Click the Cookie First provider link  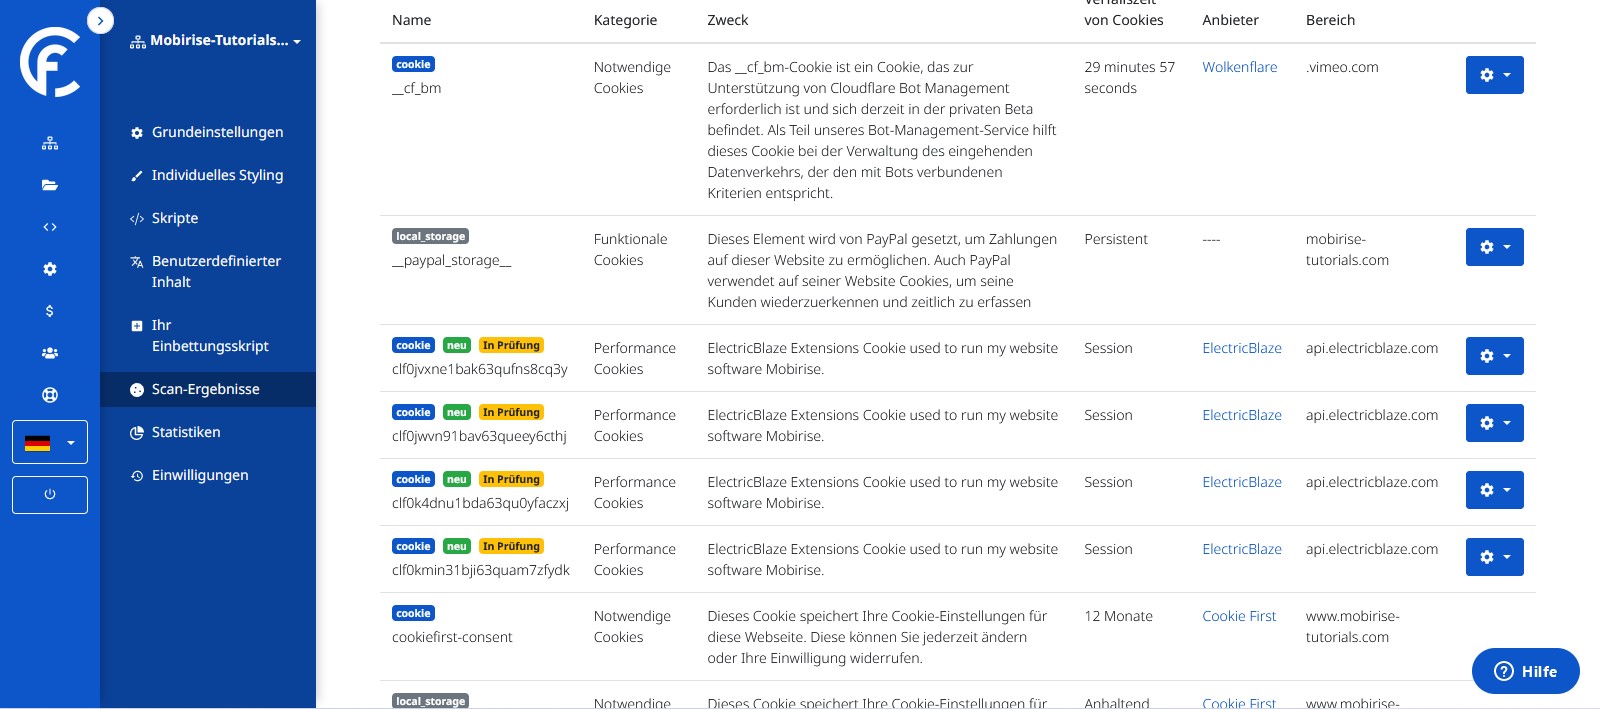click(1239, 616)
